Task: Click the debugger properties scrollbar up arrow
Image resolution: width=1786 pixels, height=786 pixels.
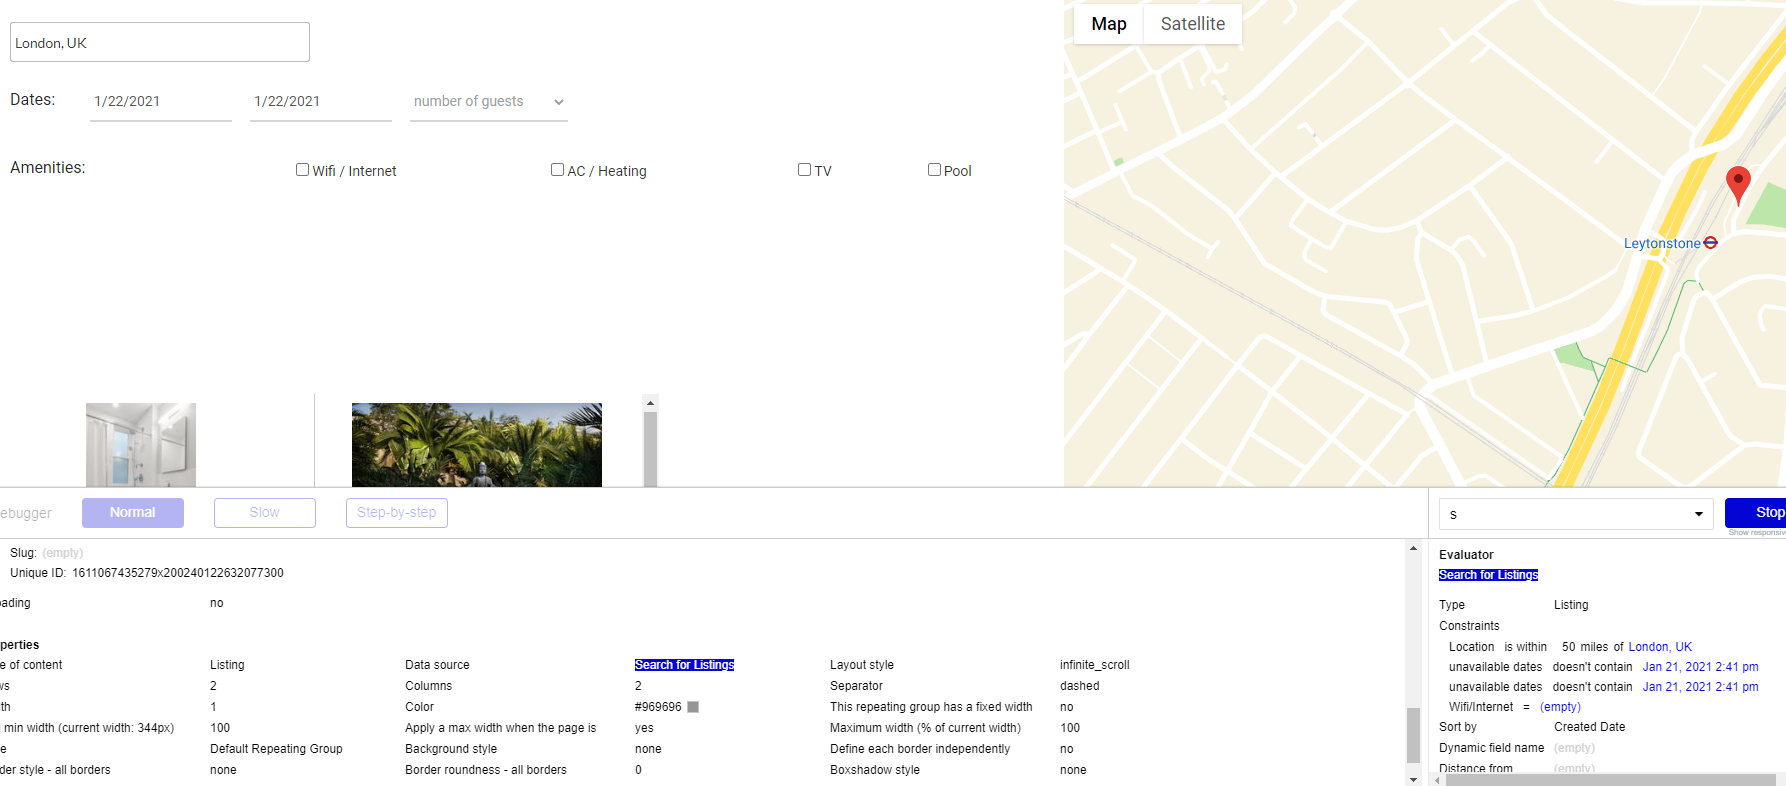Action: (x=1413, y=548)
